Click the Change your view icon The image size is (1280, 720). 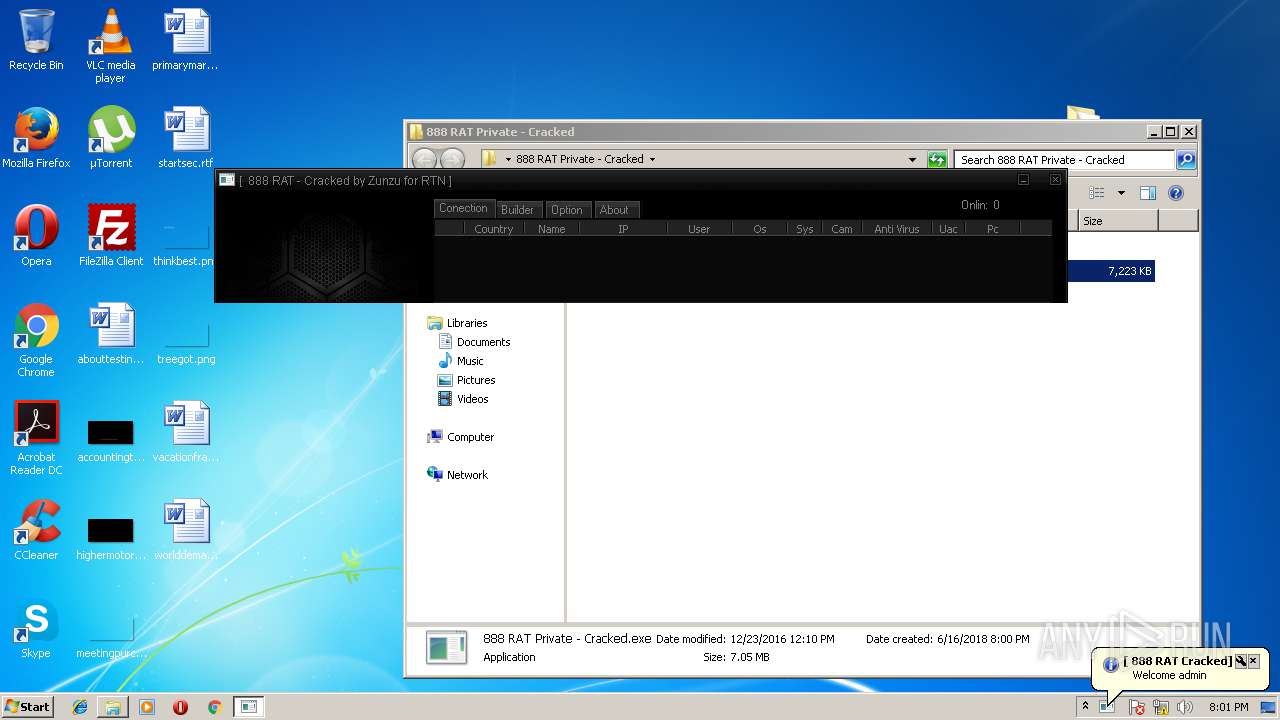point(1097,193)
